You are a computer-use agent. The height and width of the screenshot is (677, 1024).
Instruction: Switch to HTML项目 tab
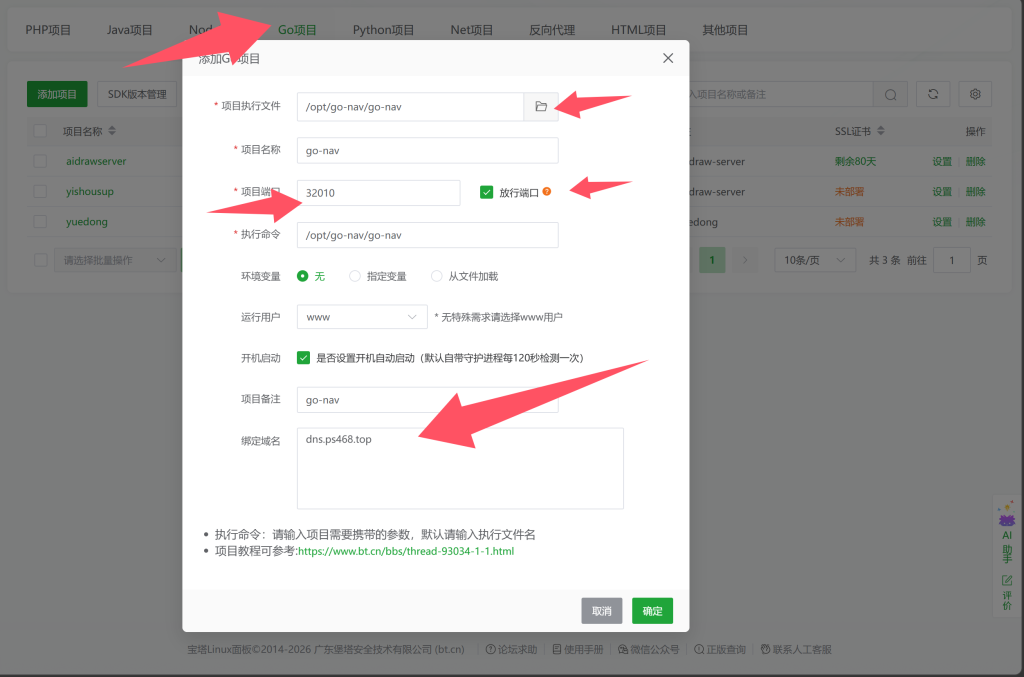639,30
